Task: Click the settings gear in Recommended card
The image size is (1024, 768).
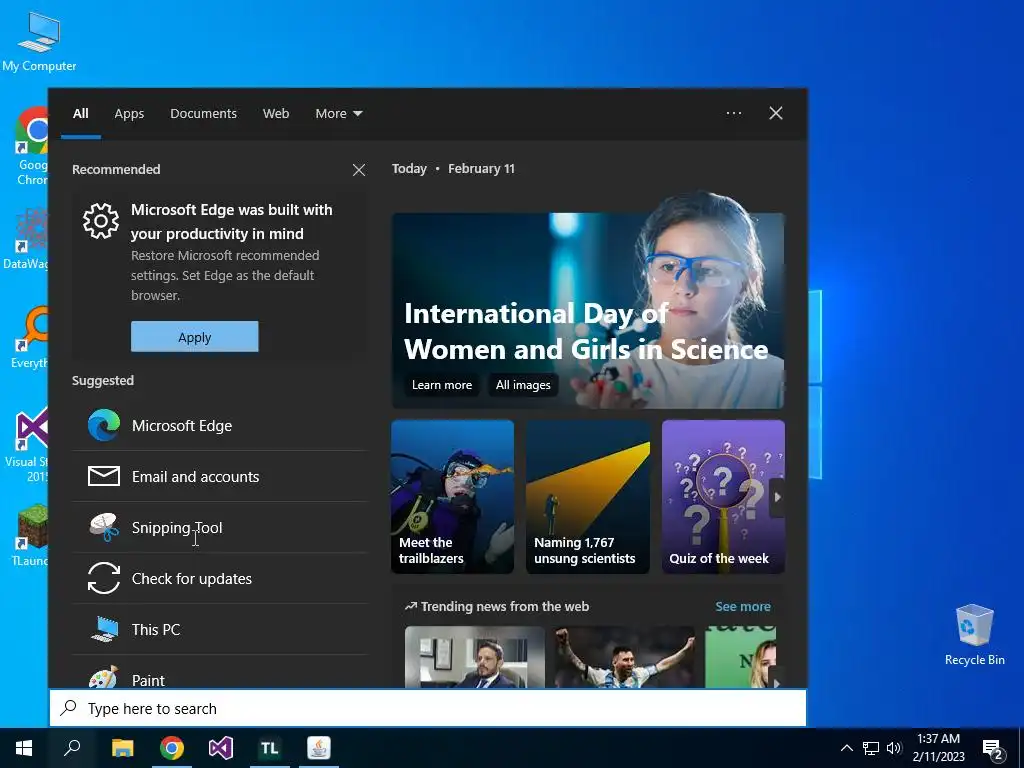Action: click(101, 221)
